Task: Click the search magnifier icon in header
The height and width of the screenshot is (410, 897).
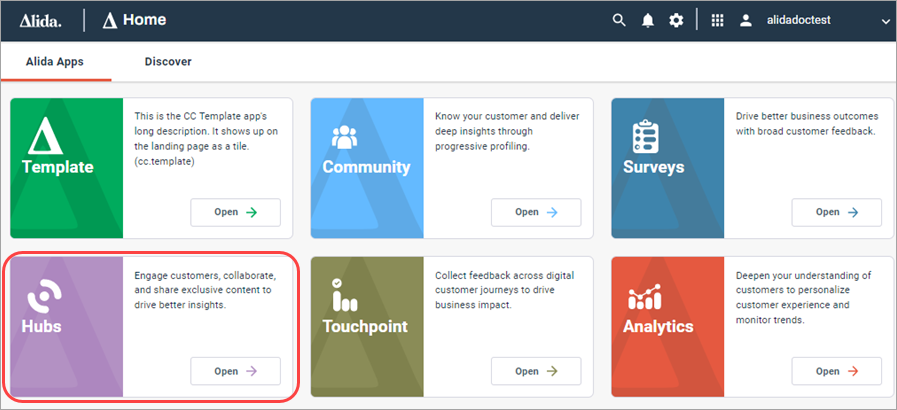Action: [x=619, y=21]
